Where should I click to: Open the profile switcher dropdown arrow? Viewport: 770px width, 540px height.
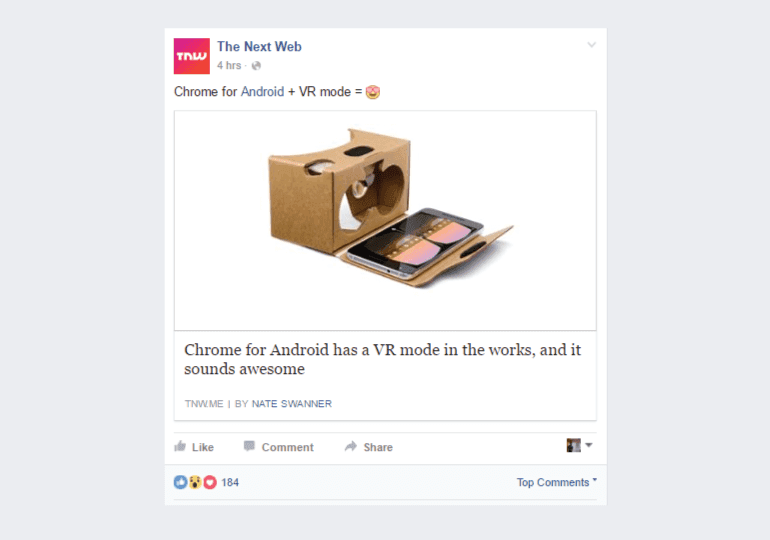pyautogui.click(x=589, y=445)
